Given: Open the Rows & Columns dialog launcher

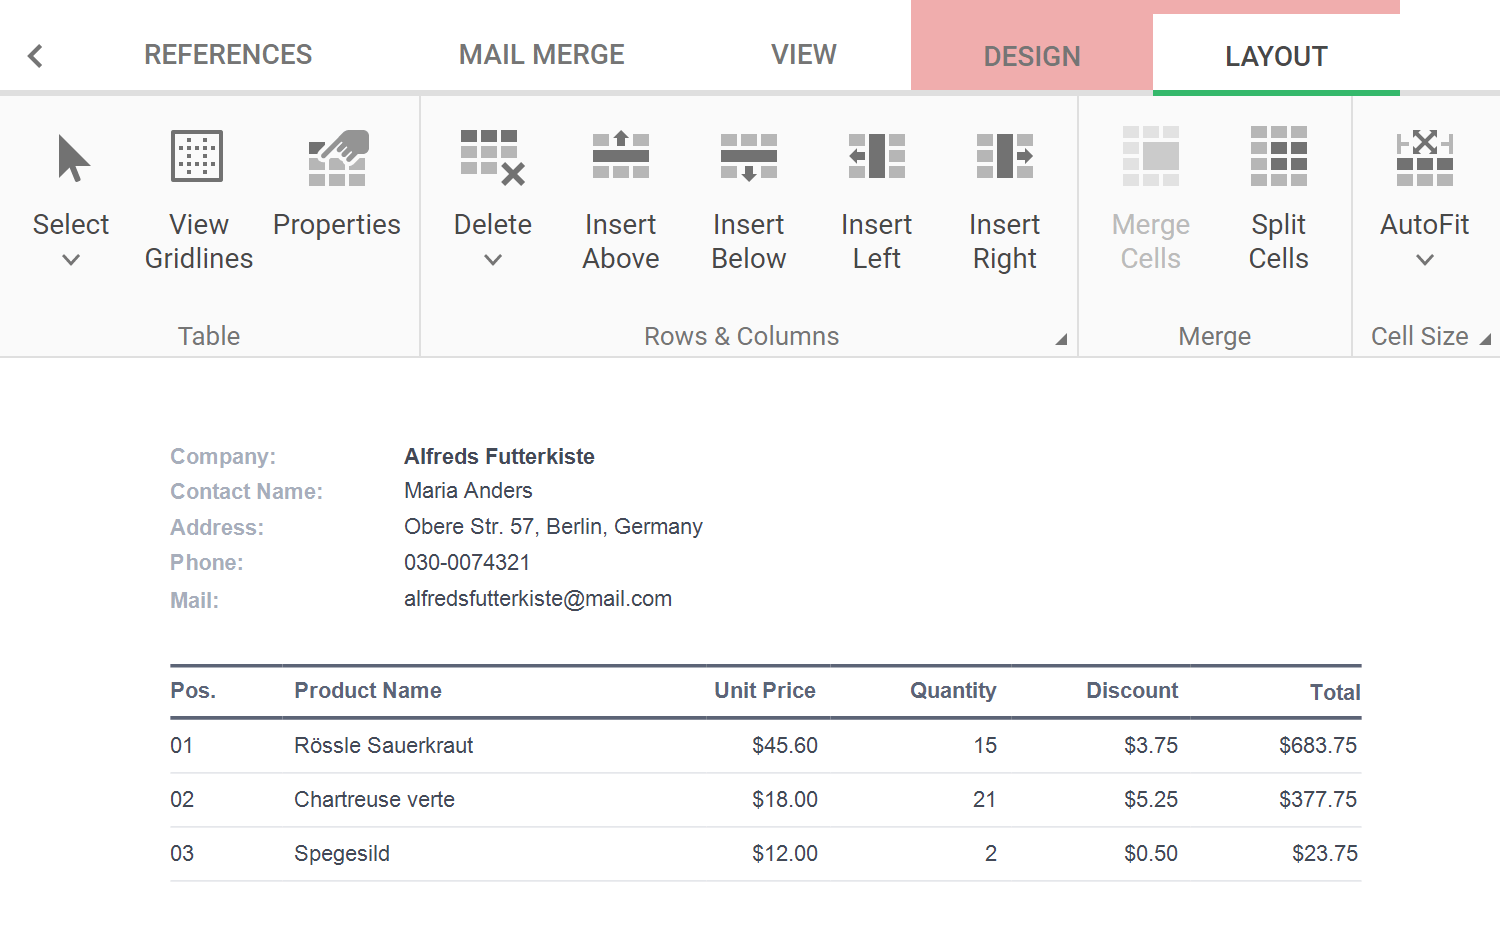Looking at the screenshot, I should 1061,340.
